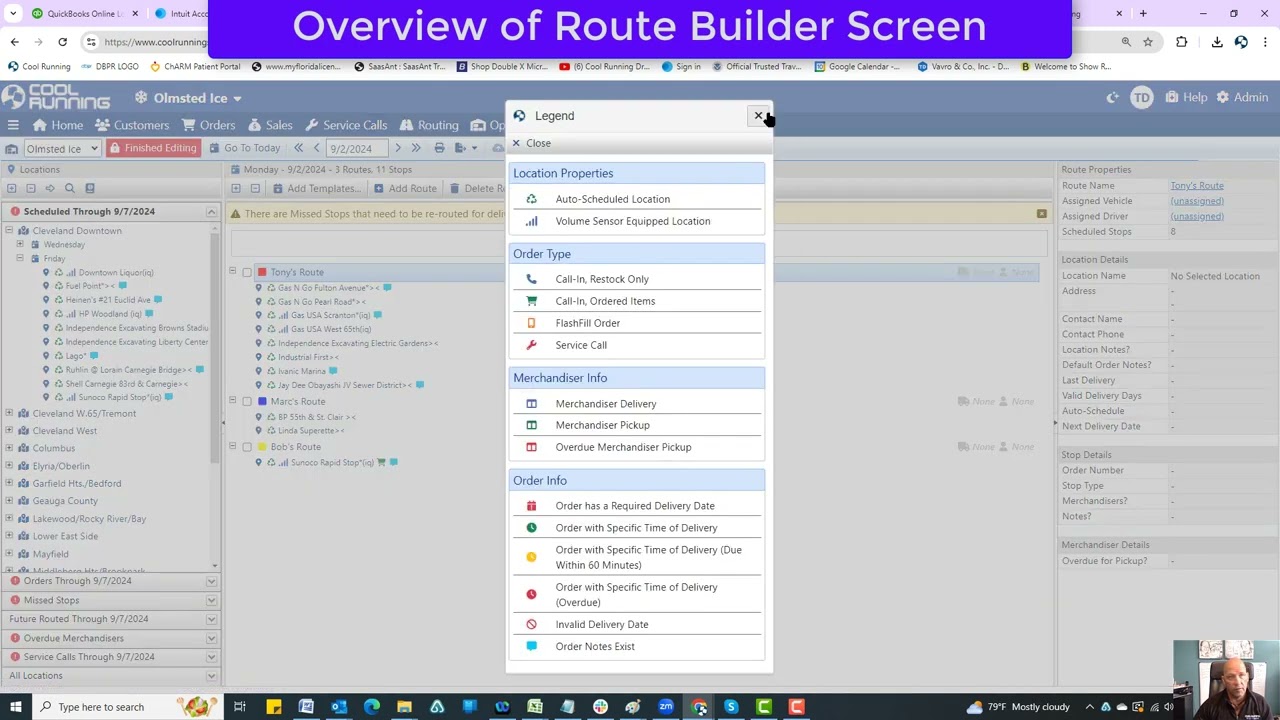Screen dimensions: 1280x720
Task: Expand the Wednesday tree node
Action: (20, 245)
